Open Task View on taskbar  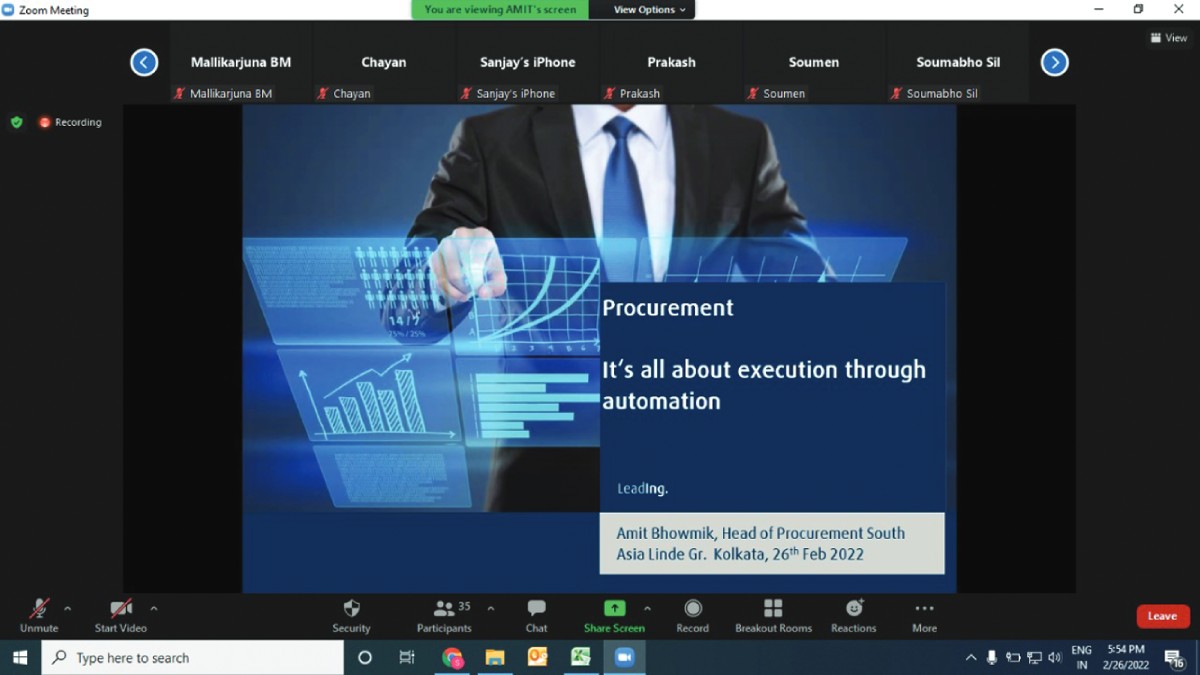pyautogui.click(x=407, y=657)
